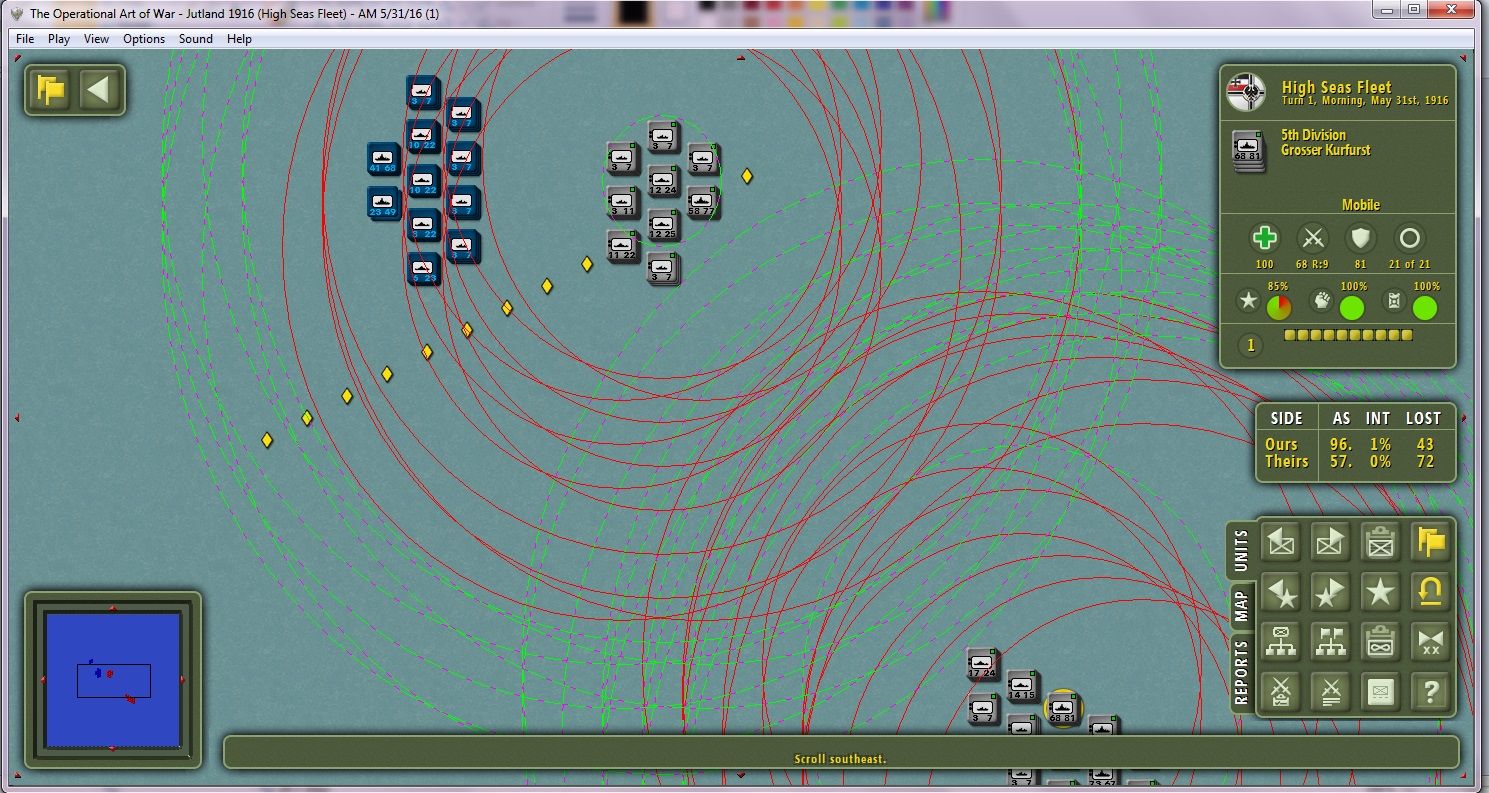This screenshot has width=1489, height=793.
Task: Open help with question mark button
Action: pos(1430,691)
